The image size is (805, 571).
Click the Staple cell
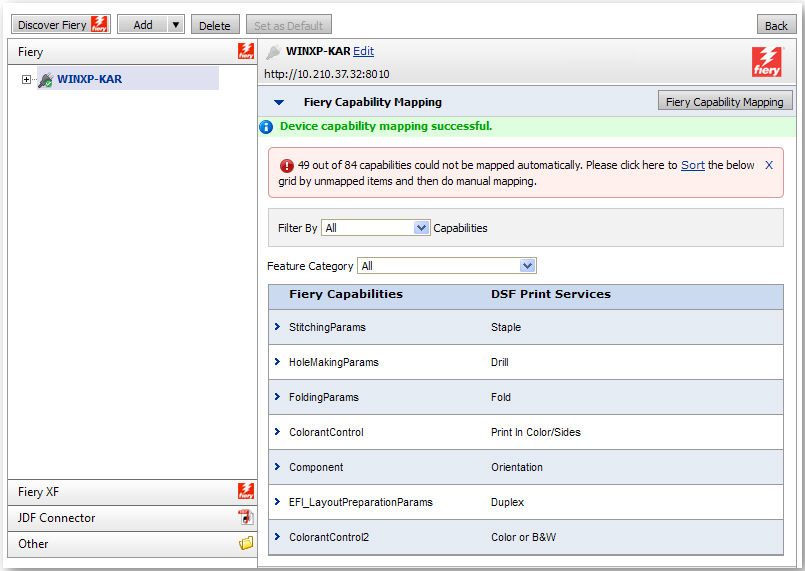[x=506, y=327]
